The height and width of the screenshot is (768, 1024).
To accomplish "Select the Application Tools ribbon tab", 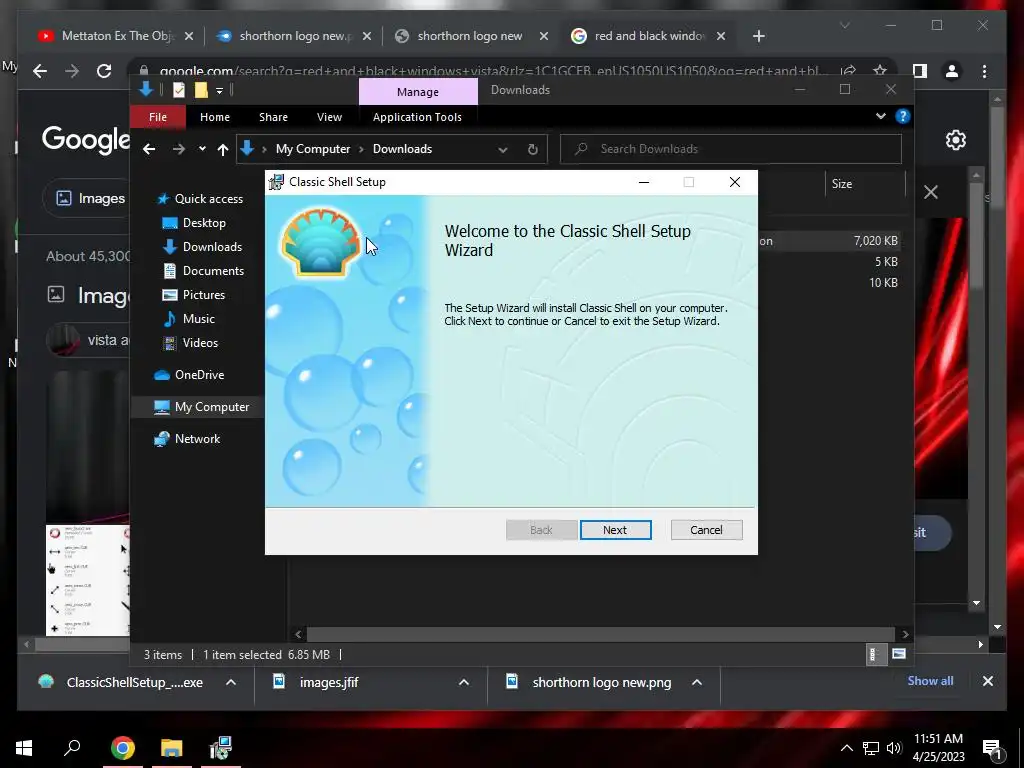I will click(x=417, y=117).
